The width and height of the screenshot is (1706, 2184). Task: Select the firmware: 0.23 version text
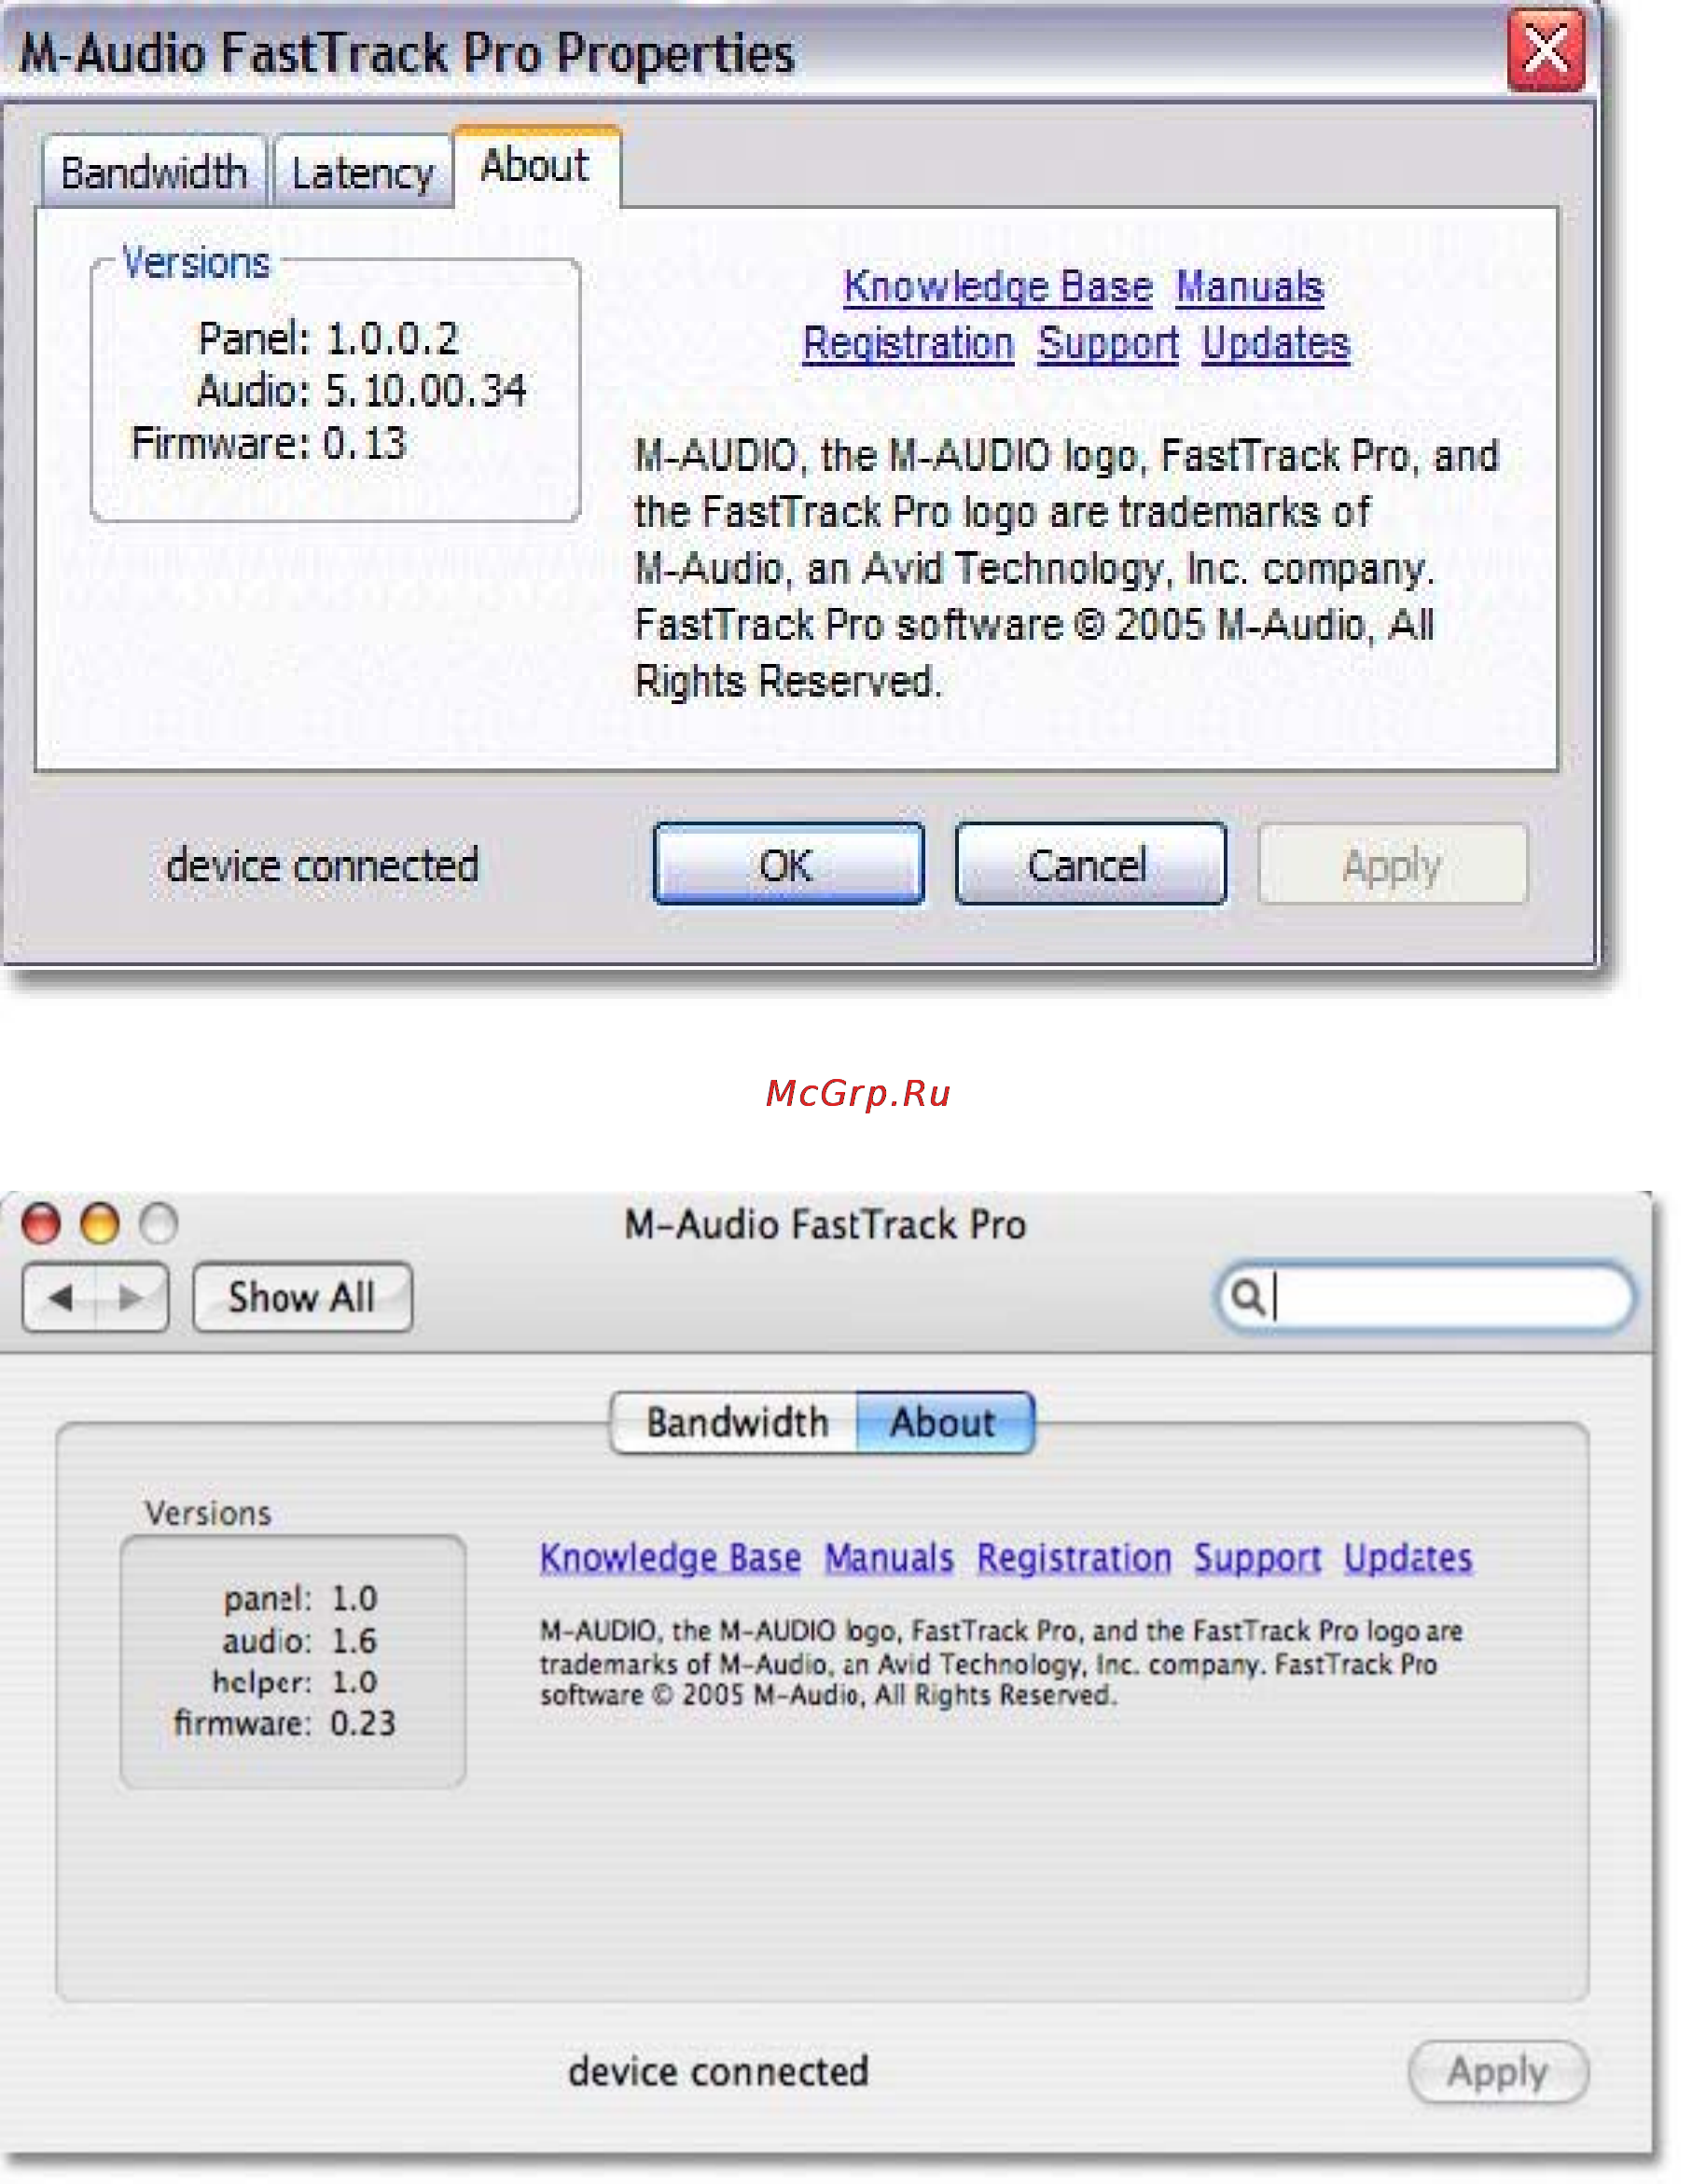coord(285,1723)
